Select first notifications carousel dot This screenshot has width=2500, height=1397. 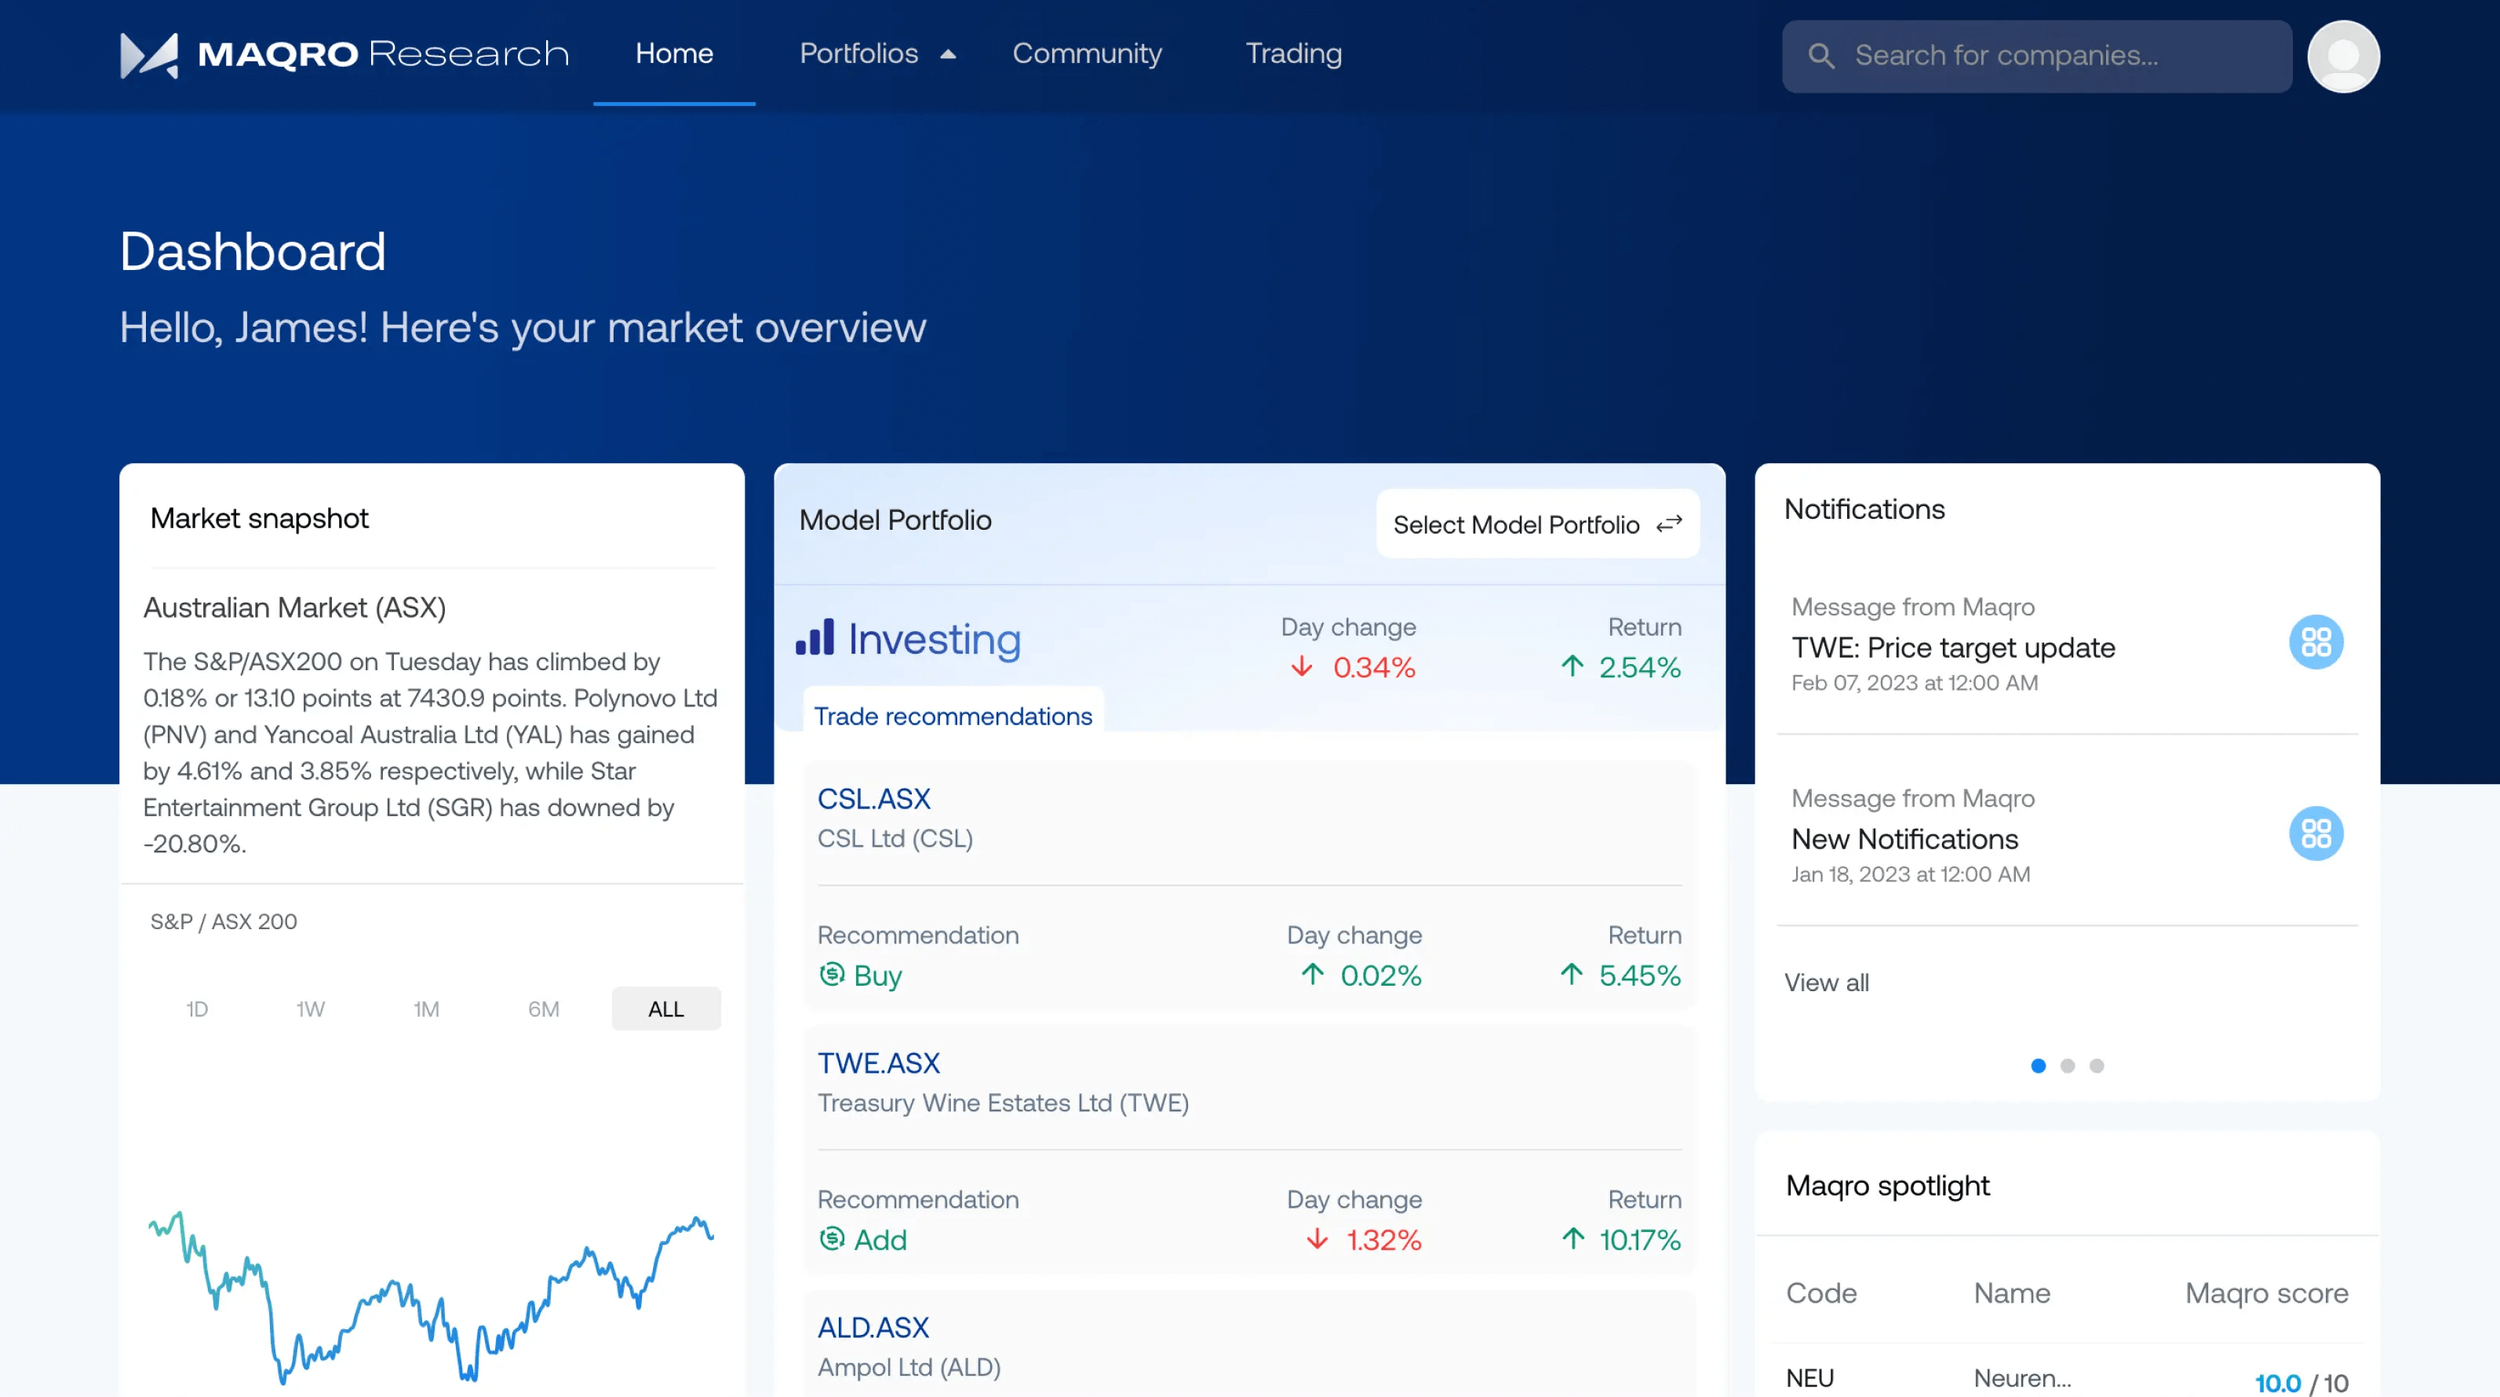point(2038,1066)
